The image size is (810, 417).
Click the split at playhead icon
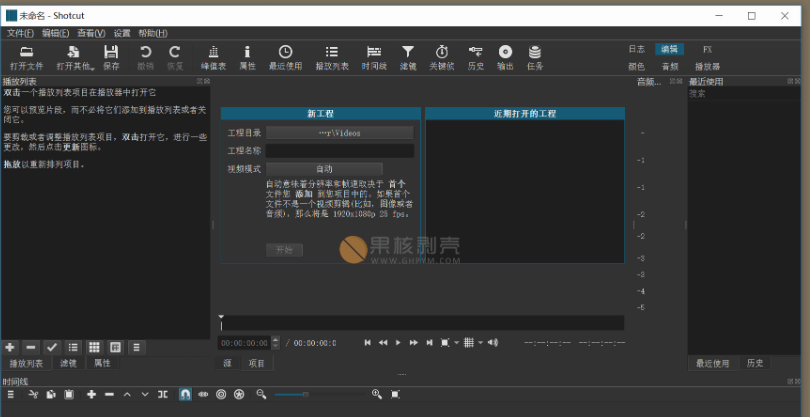point(163,394)
